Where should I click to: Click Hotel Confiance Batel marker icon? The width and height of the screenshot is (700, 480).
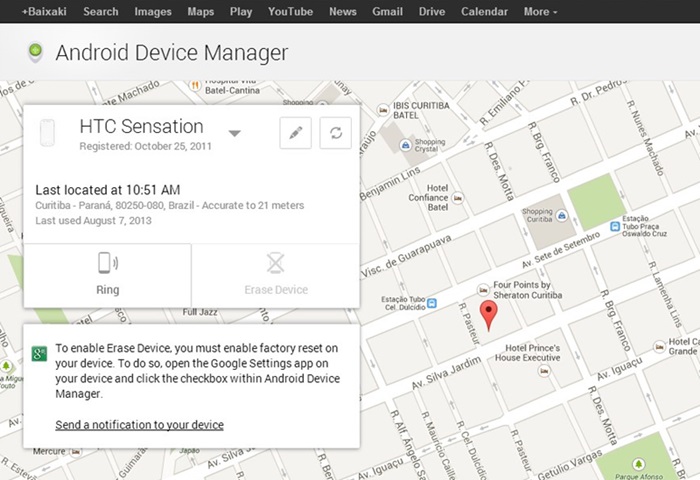click(458, 198)
